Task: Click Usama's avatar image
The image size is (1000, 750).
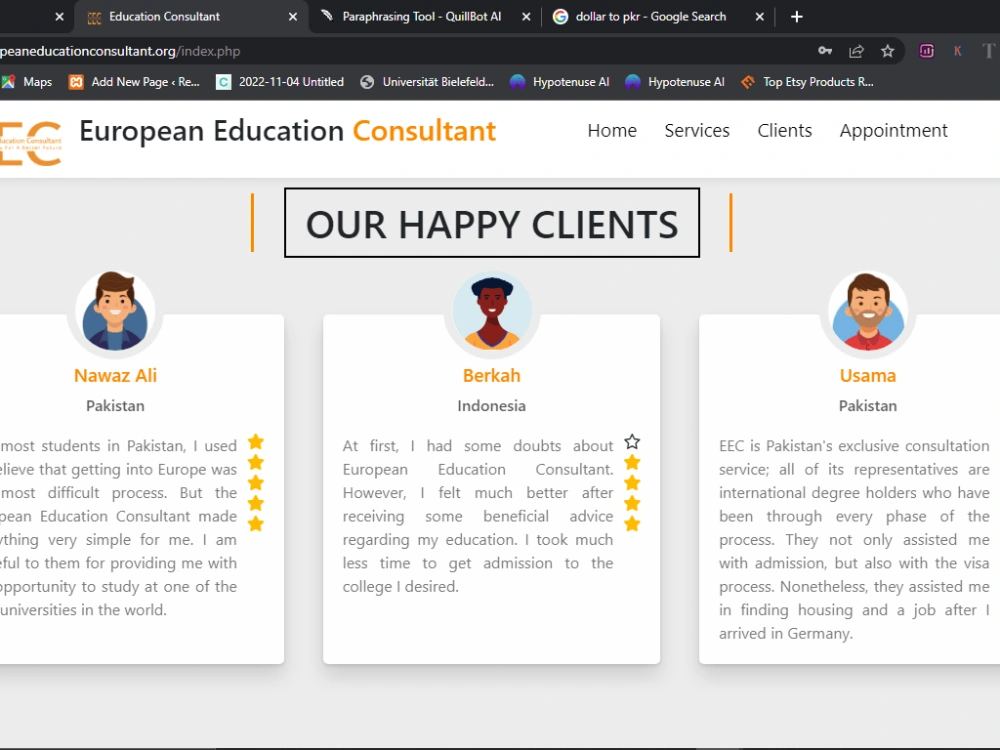Action: point(868,312)
